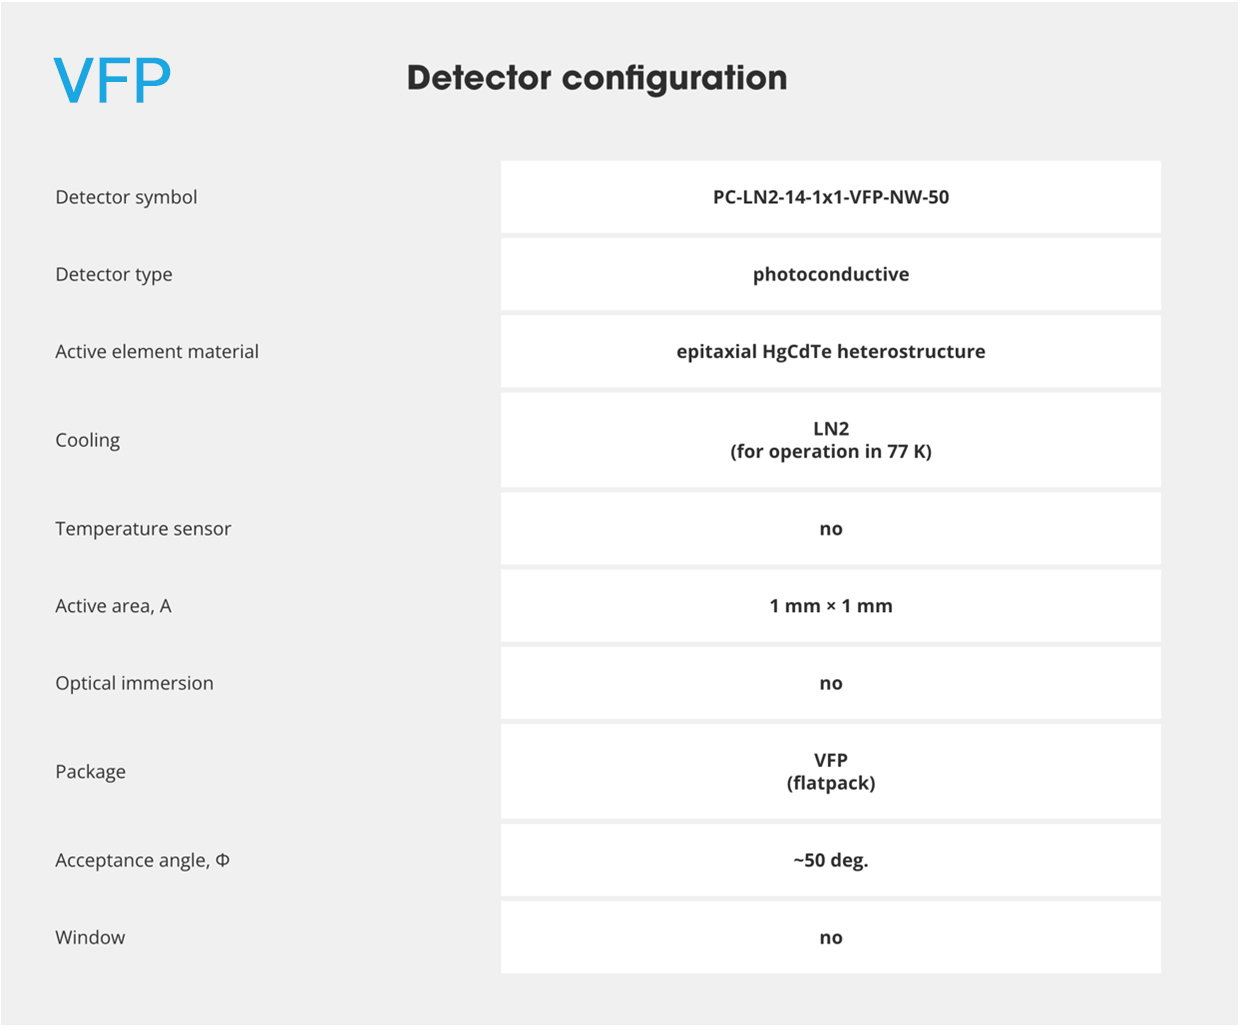Select the LN2 cooling value cell
1241x1031 pixels.
831,440
